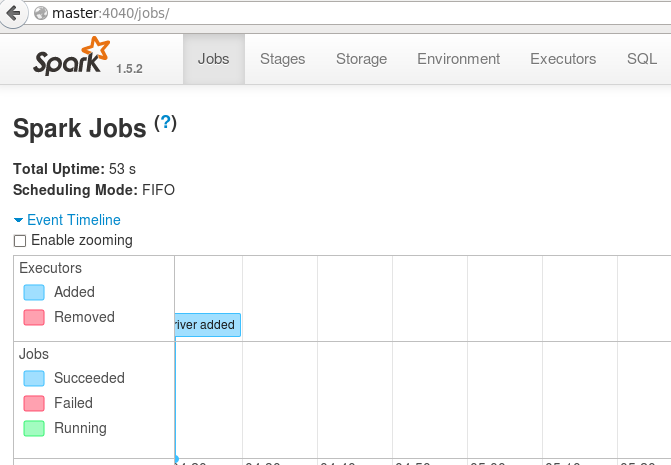This screenshot has height=465, width=671.
Task: Open the Environment tab
Action: [x=458, y=59]
